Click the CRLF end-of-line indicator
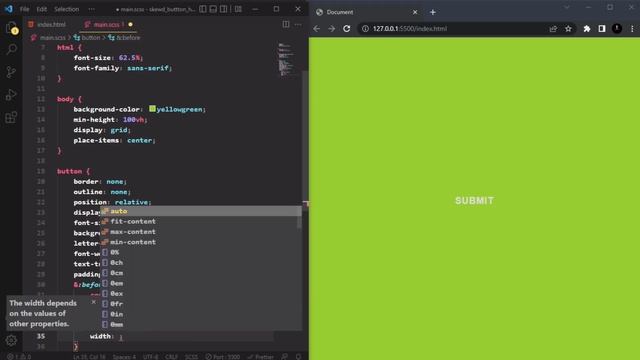Viewport: 640px width, 360px height. pos(171,356)
